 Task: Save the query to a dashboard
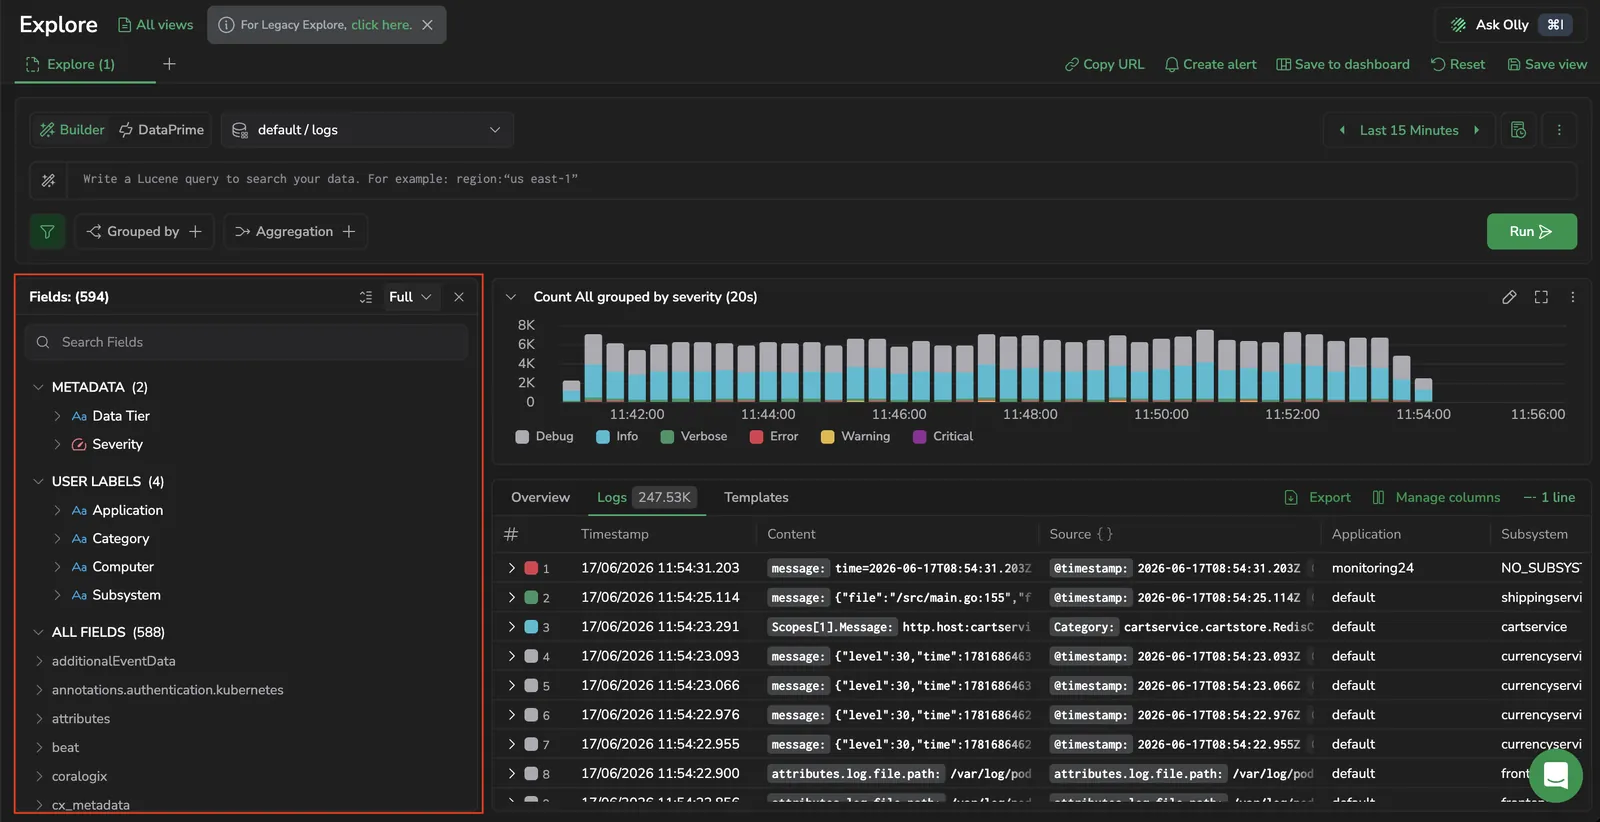[1343, 64]
